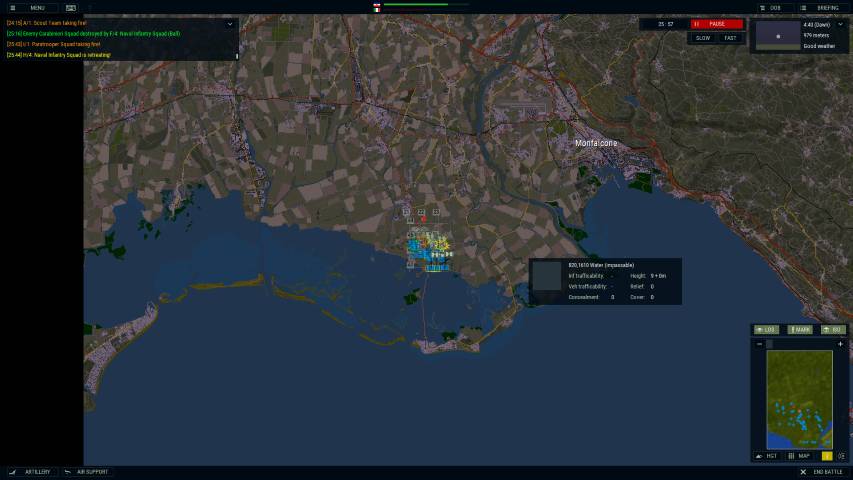Click END BATTLE button
Viewport: 853px width, 480px height.
(x=822, y=472)
